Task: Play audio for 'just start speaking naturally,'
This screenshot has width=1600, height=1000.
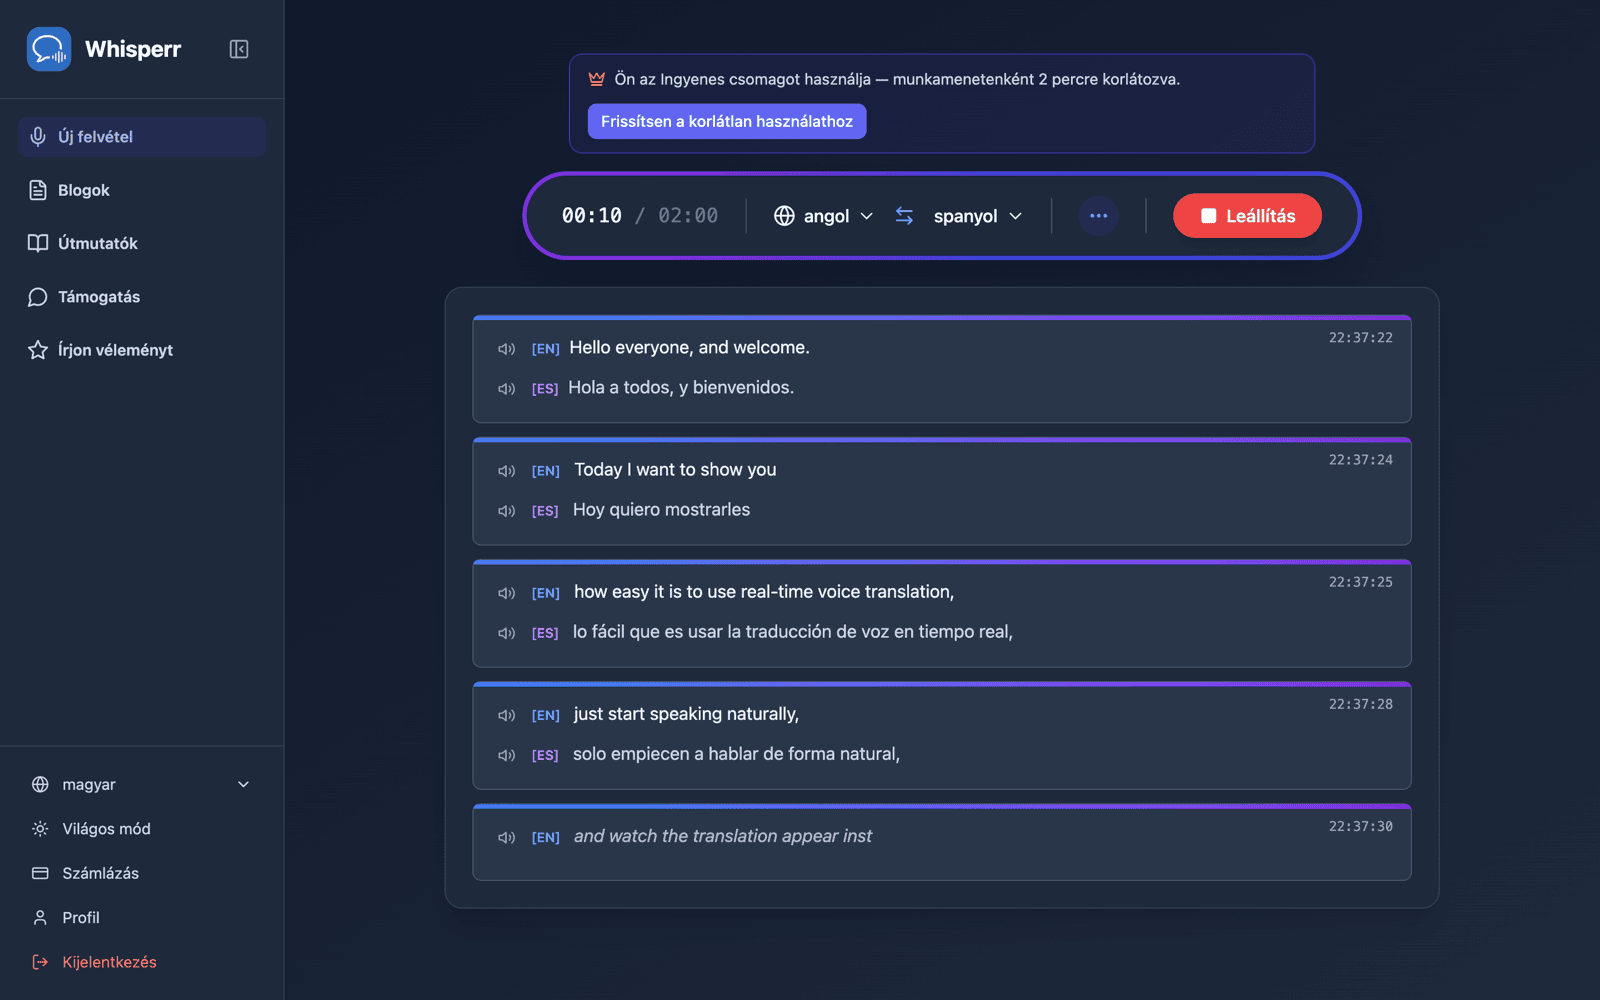Action: pos(507,715)
